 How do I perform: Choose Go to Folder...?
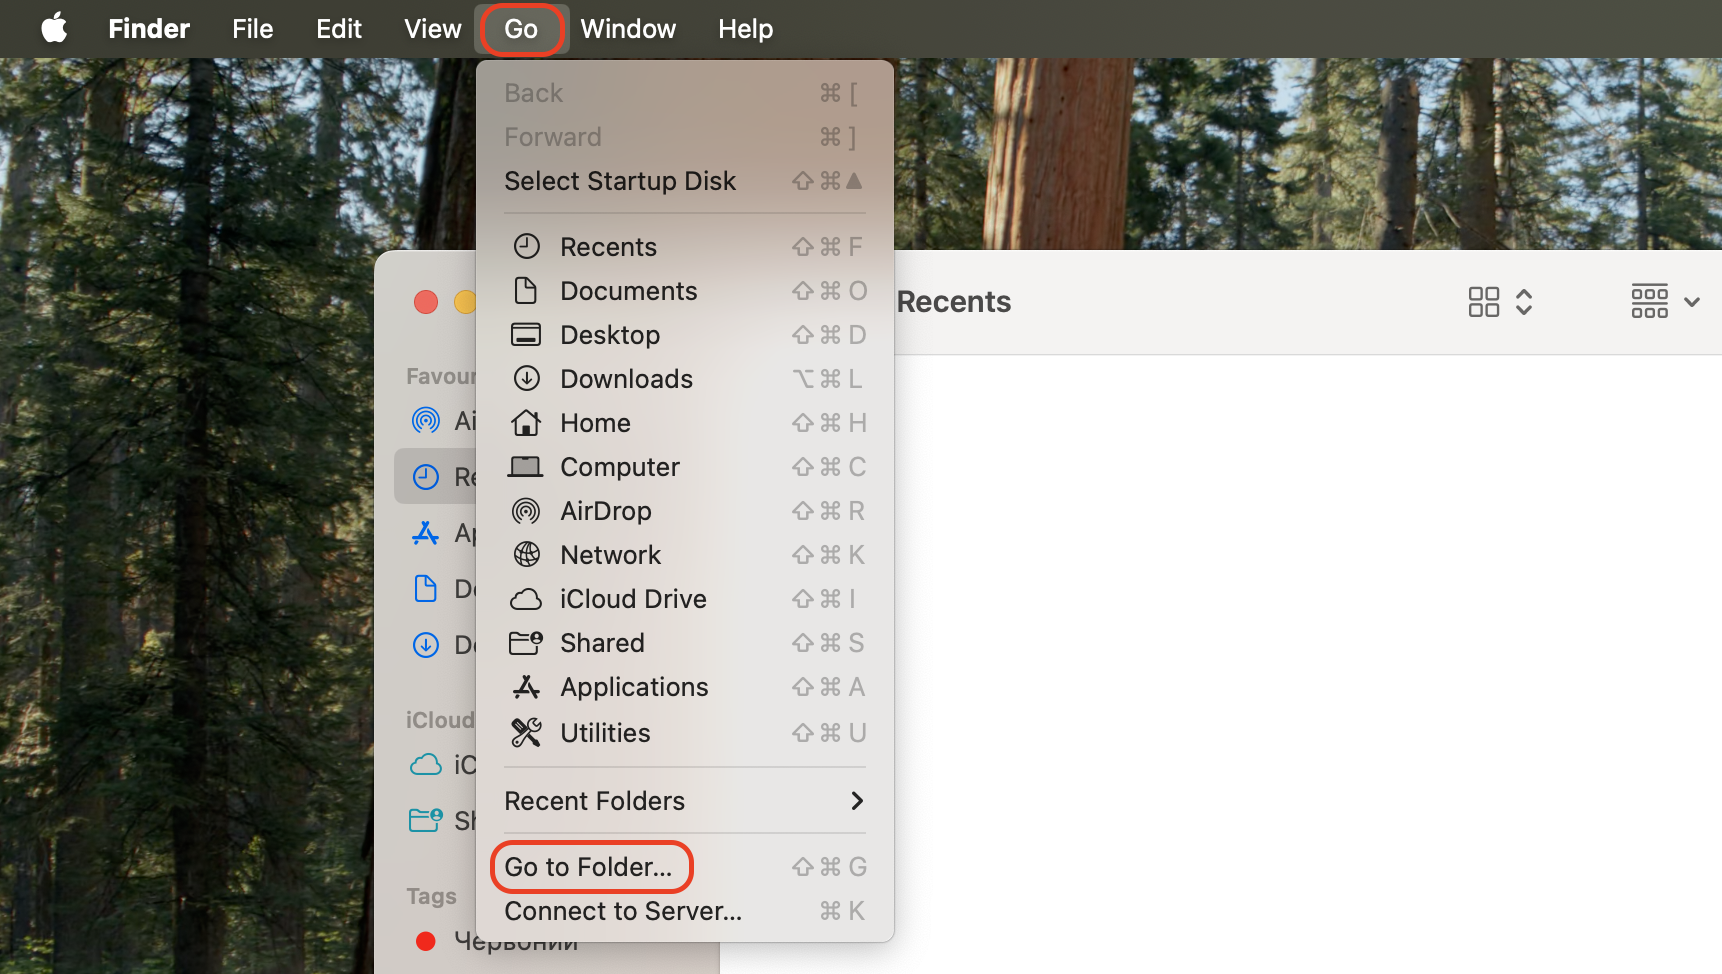tap(588, 867)
